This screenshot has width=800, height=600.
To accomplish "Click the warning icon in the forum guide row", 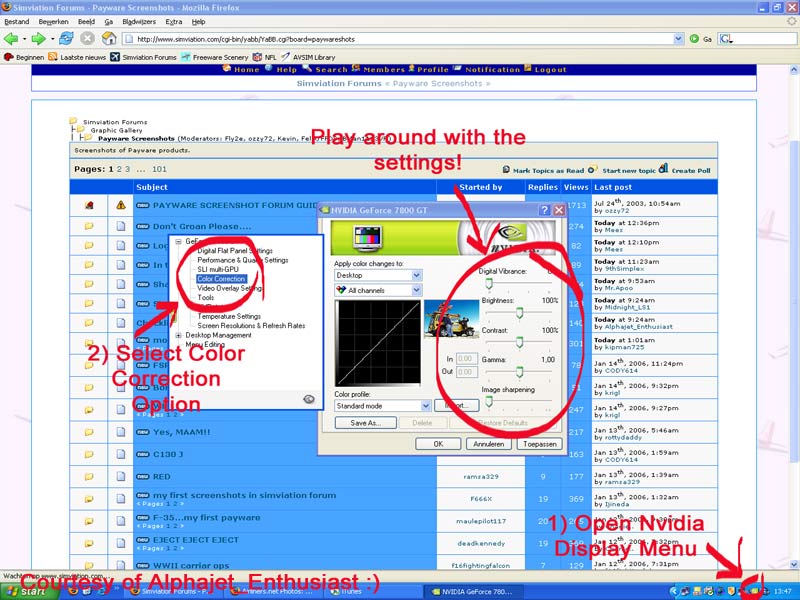I will (x=120, y=205).
